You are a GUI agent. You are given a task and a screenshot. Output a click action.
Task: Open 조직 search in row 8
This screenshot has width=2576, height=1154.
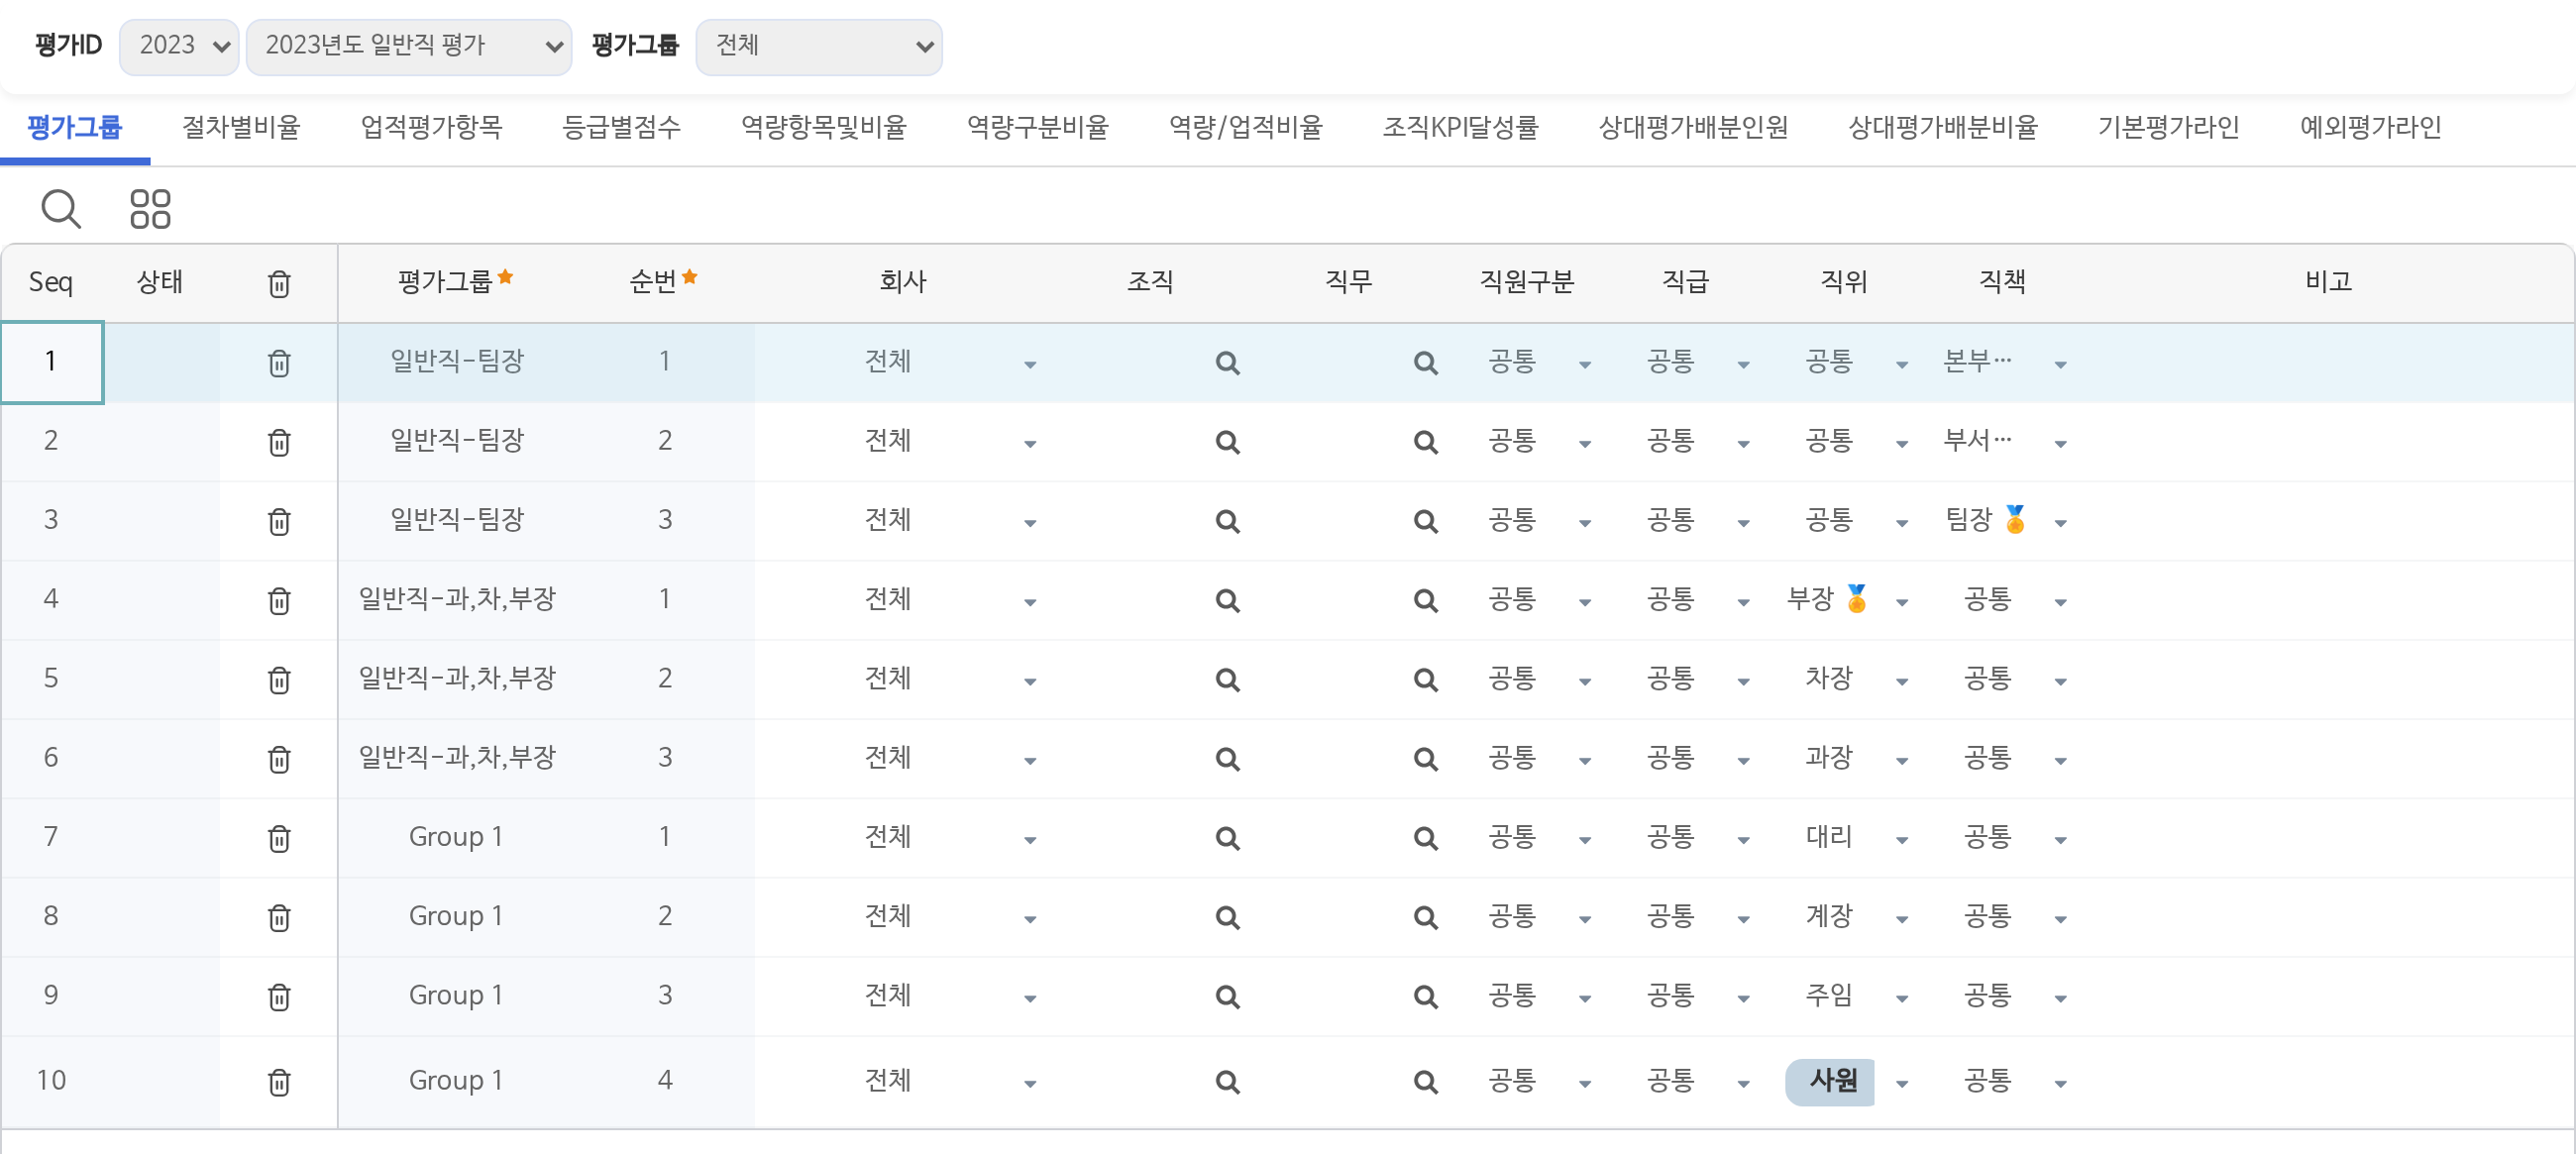[x=1227, y=917]
